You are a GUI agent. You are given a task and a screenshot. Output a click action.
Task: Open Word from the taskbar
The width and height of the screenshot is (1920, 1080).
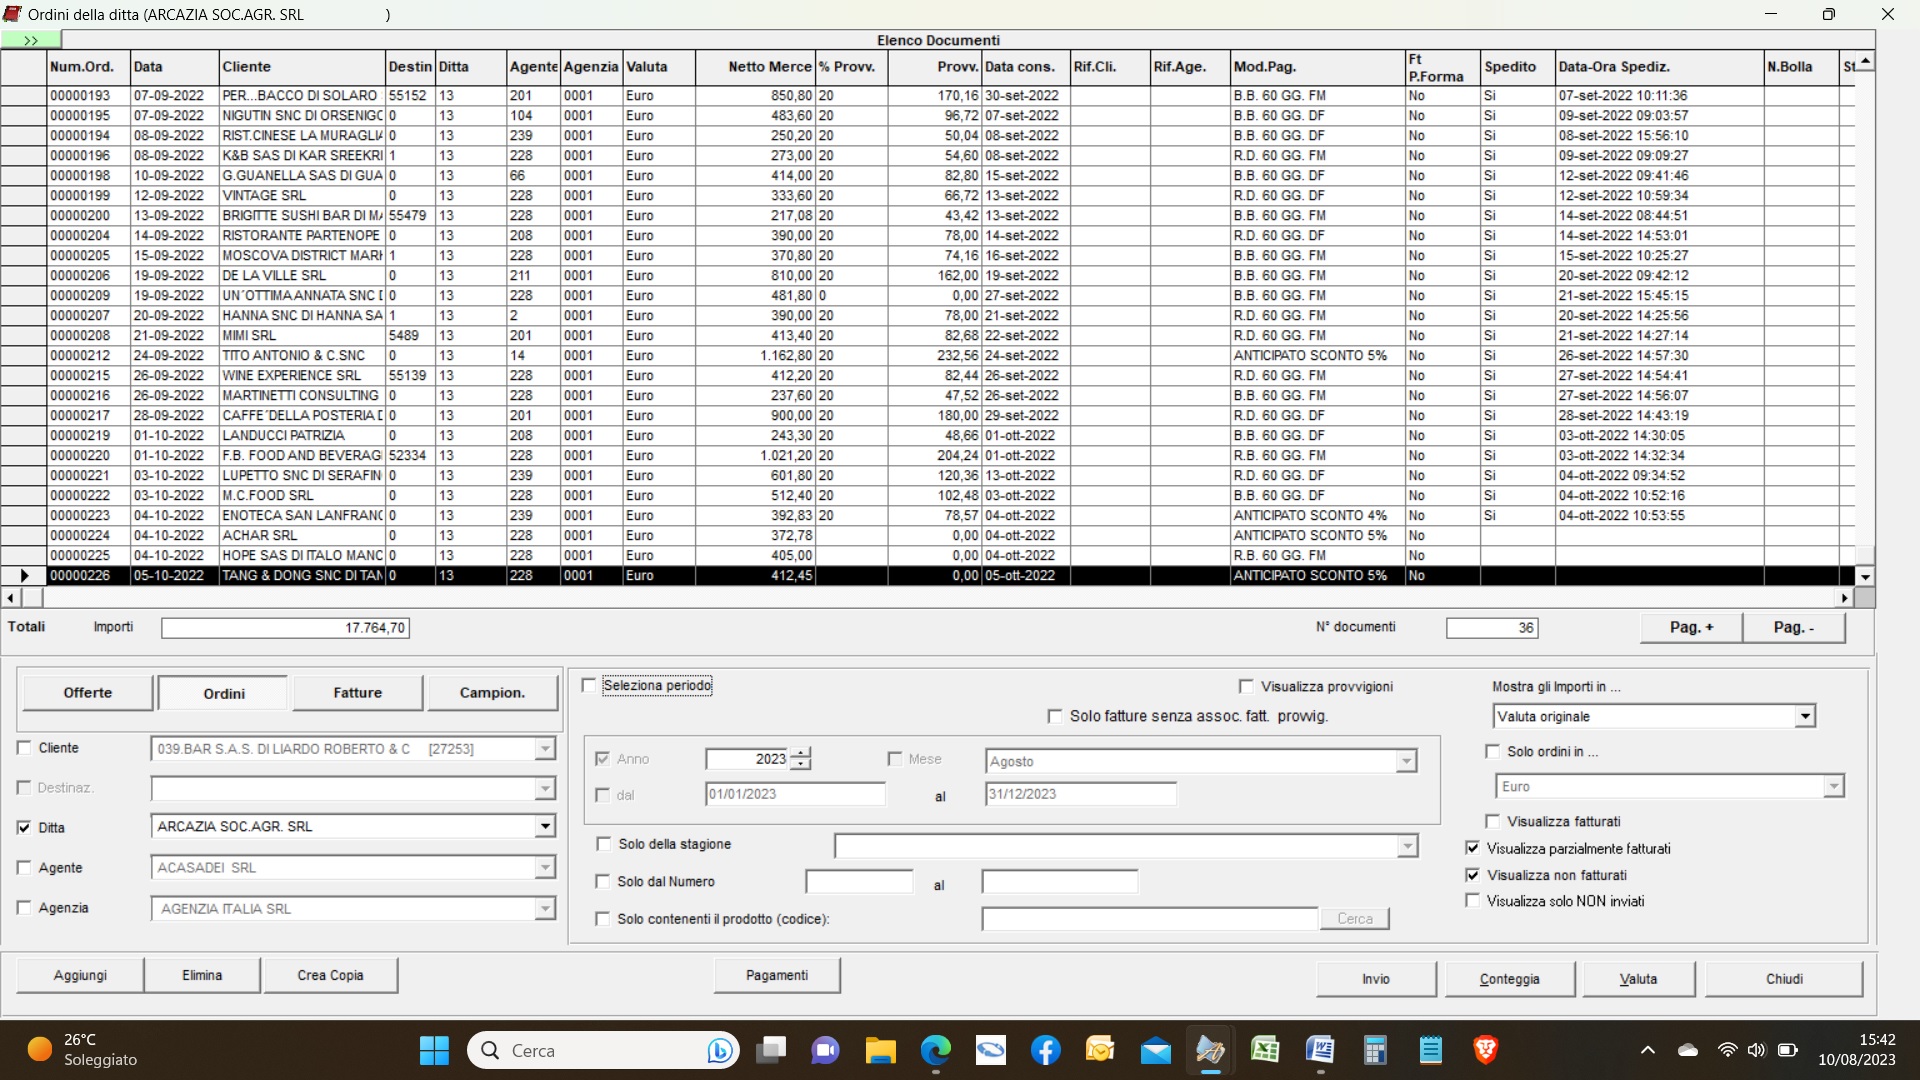click(1320, 1050)
